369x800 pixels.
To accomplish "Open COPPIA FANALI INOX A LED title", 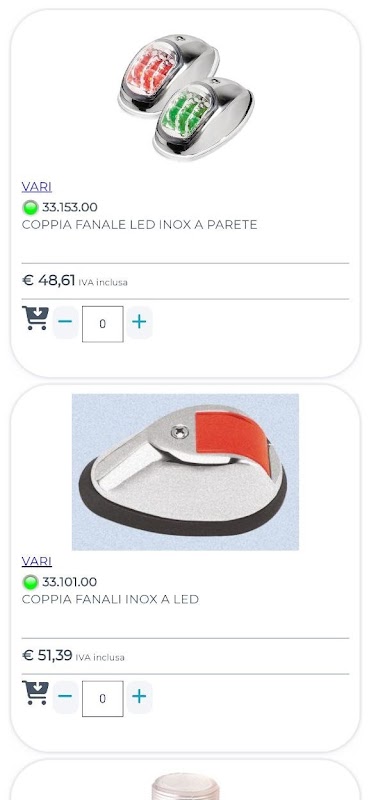I will pyautogui.click(x=110, y=599).
